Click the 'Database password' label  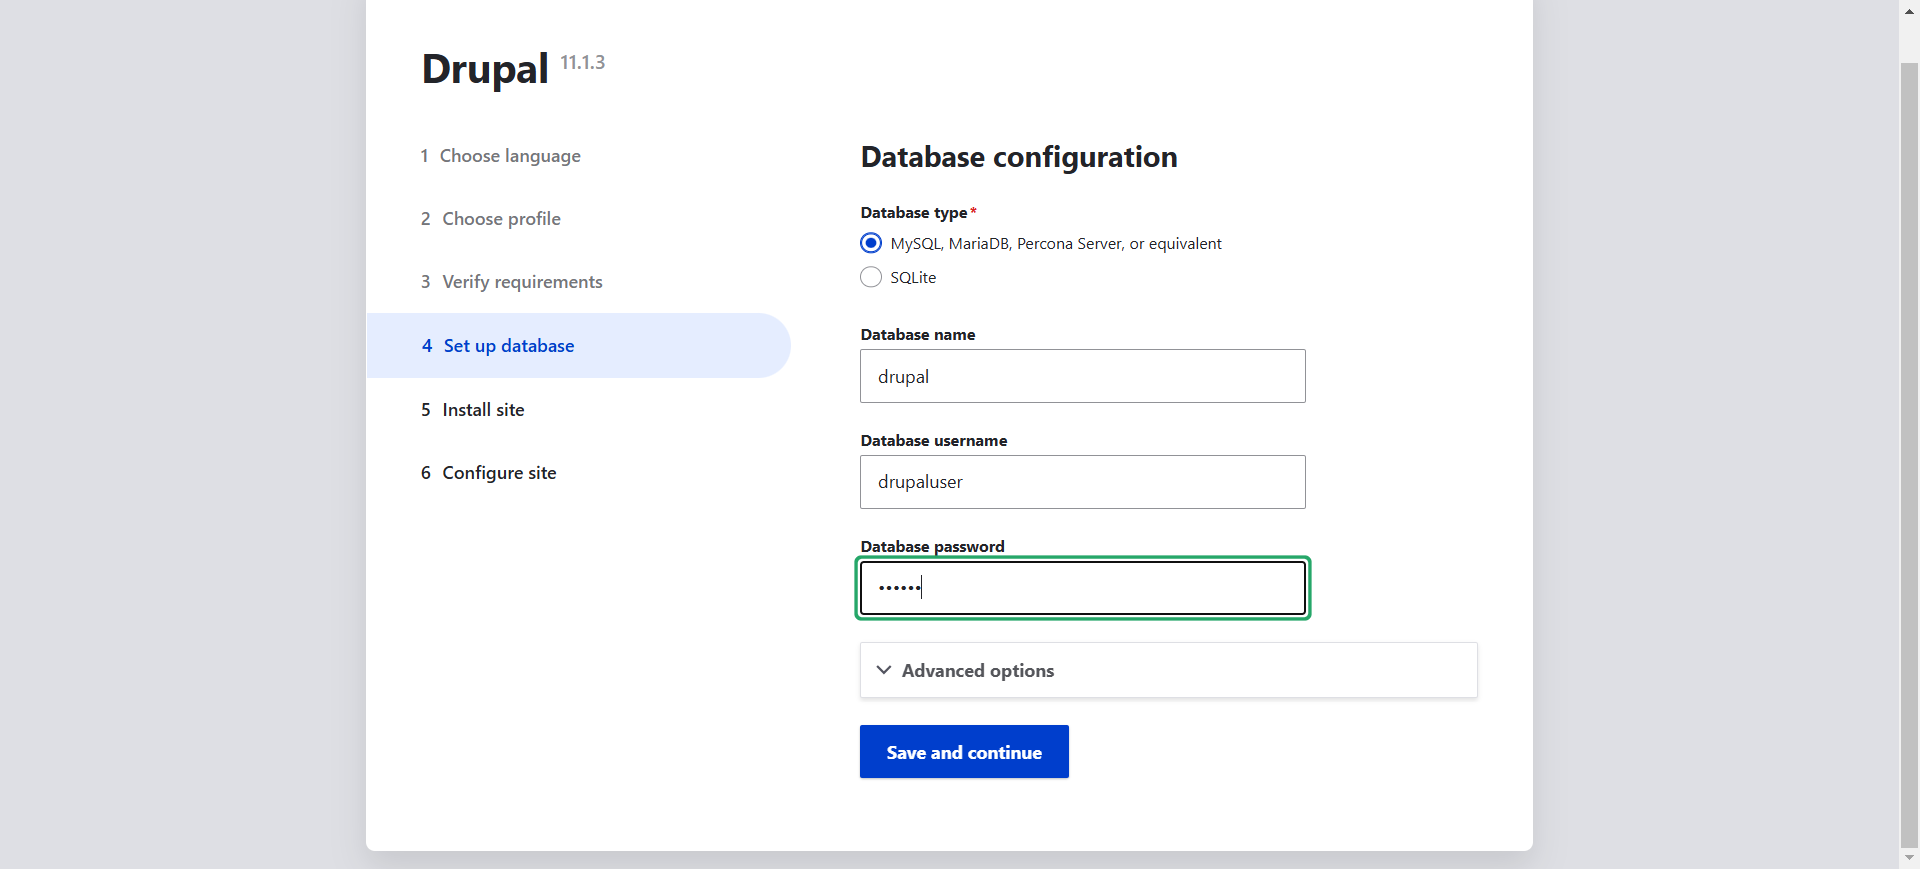tap(933, 546)
